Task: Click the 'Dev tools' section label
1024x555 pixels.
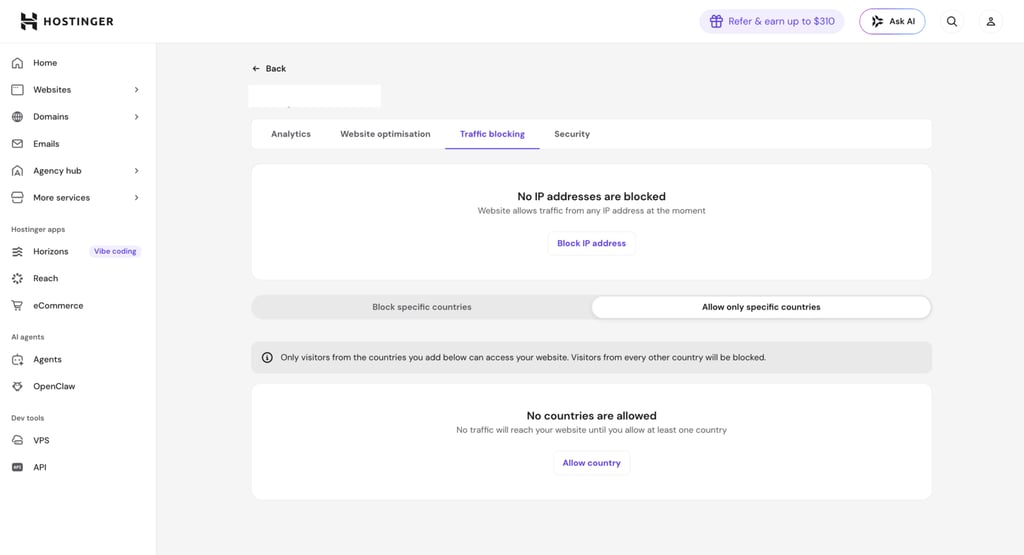Action: [x=27, y=418]
